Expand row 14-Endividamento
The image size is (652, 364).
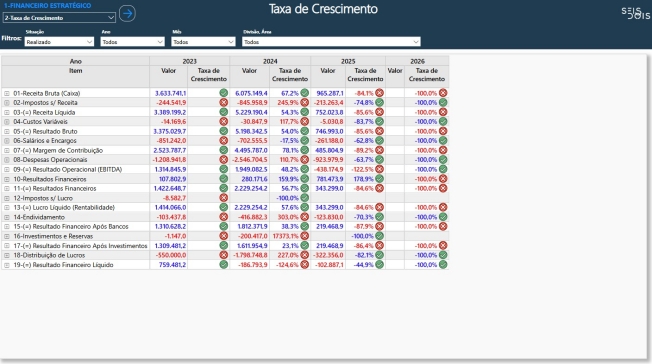click(7, 217)
